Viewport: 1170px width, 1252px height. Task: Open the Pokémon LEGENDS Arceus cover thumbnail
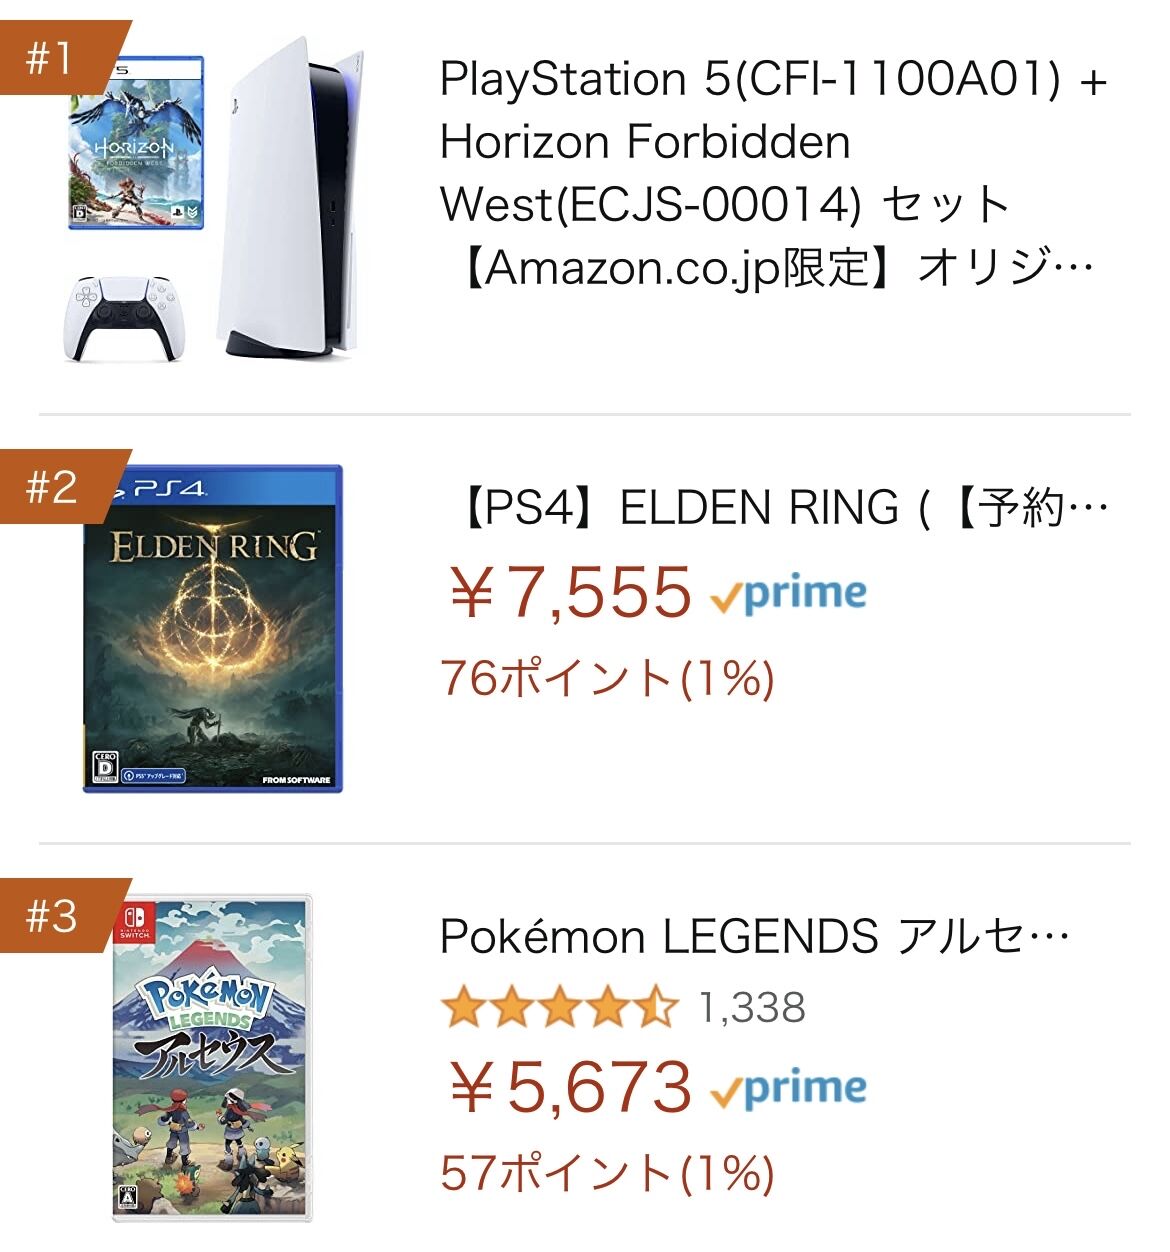point(212,1058)
